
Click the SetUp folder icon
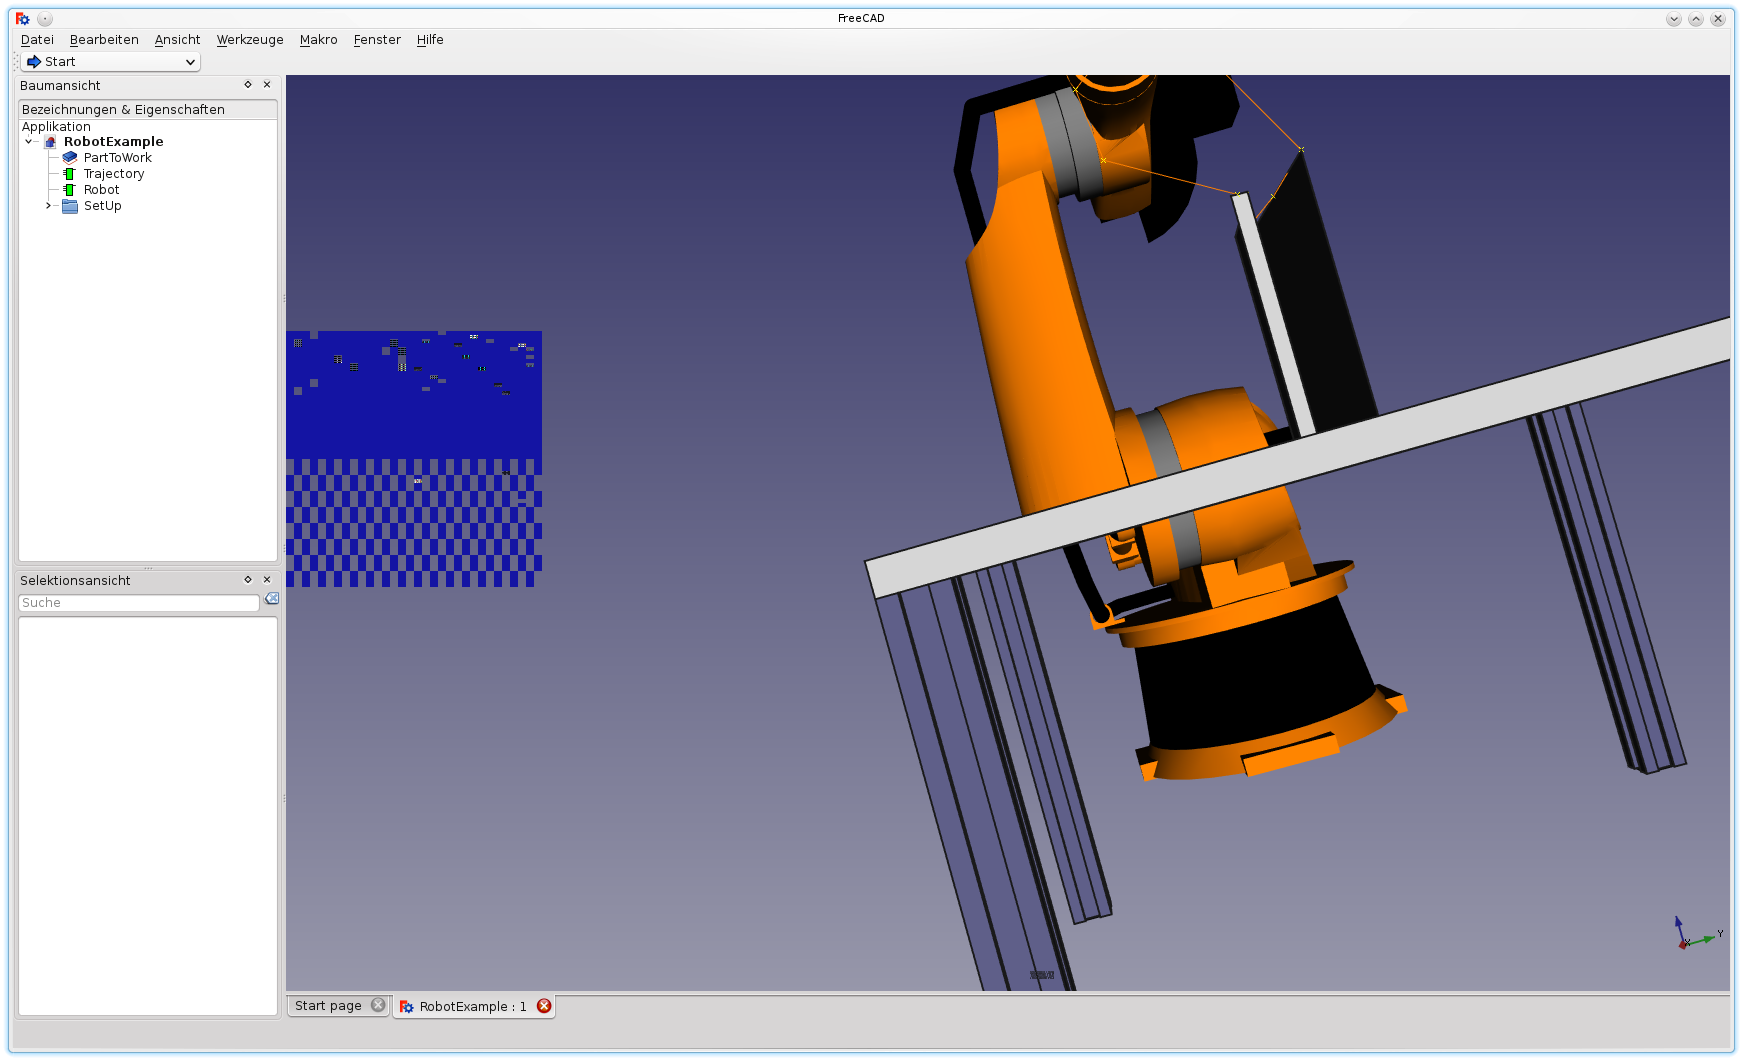pyautogui.click(x=70, y=206)
